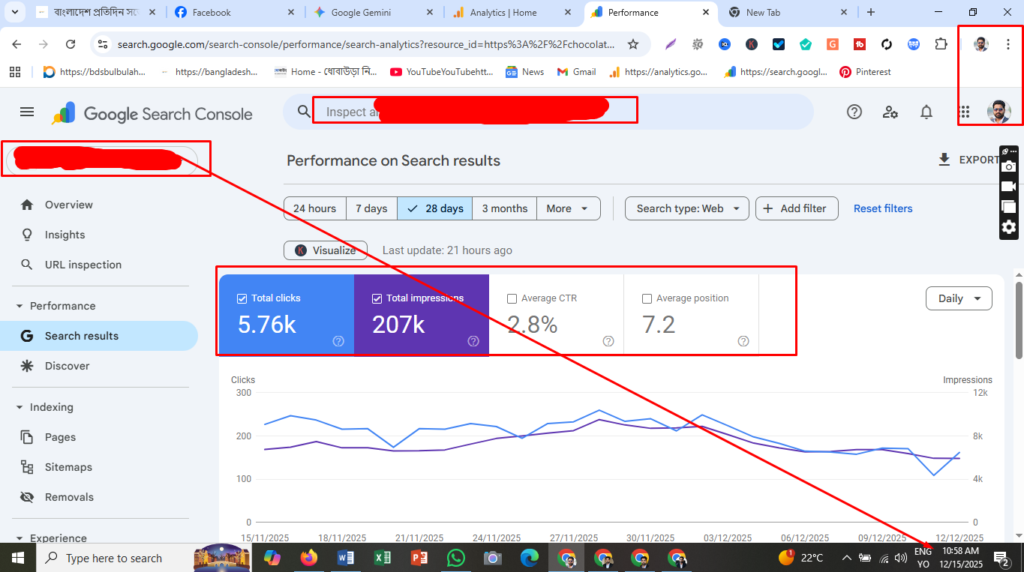Collapse the Experience section
The image size is (1024, 572).
point(19,538)
